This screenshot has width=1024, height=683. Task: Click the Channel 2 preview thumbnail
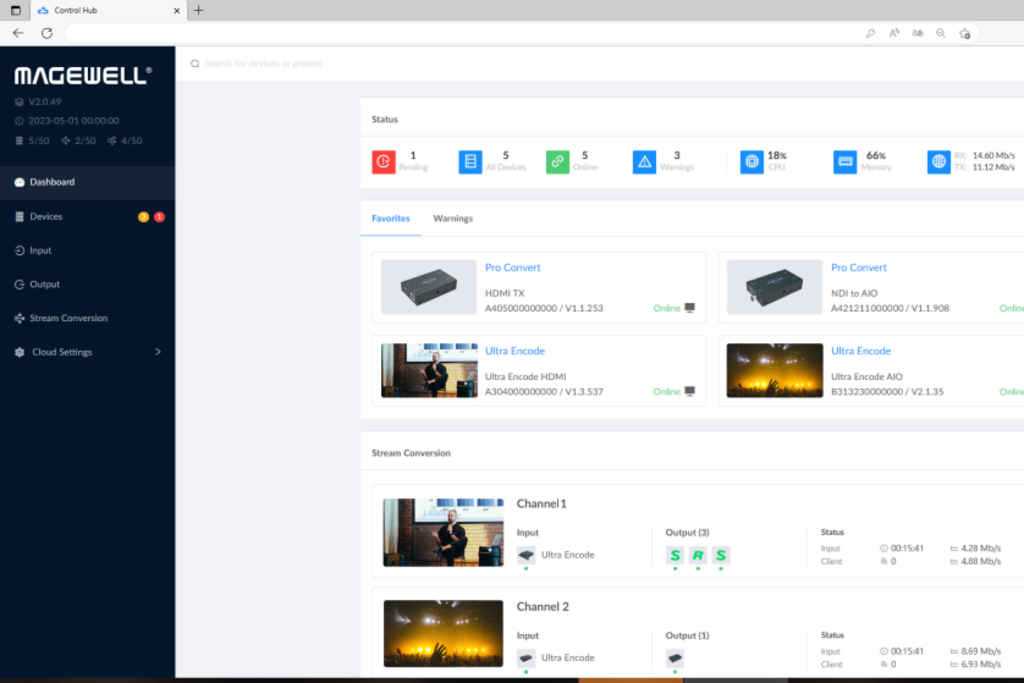pyautogui.click(x=443, y=633)
